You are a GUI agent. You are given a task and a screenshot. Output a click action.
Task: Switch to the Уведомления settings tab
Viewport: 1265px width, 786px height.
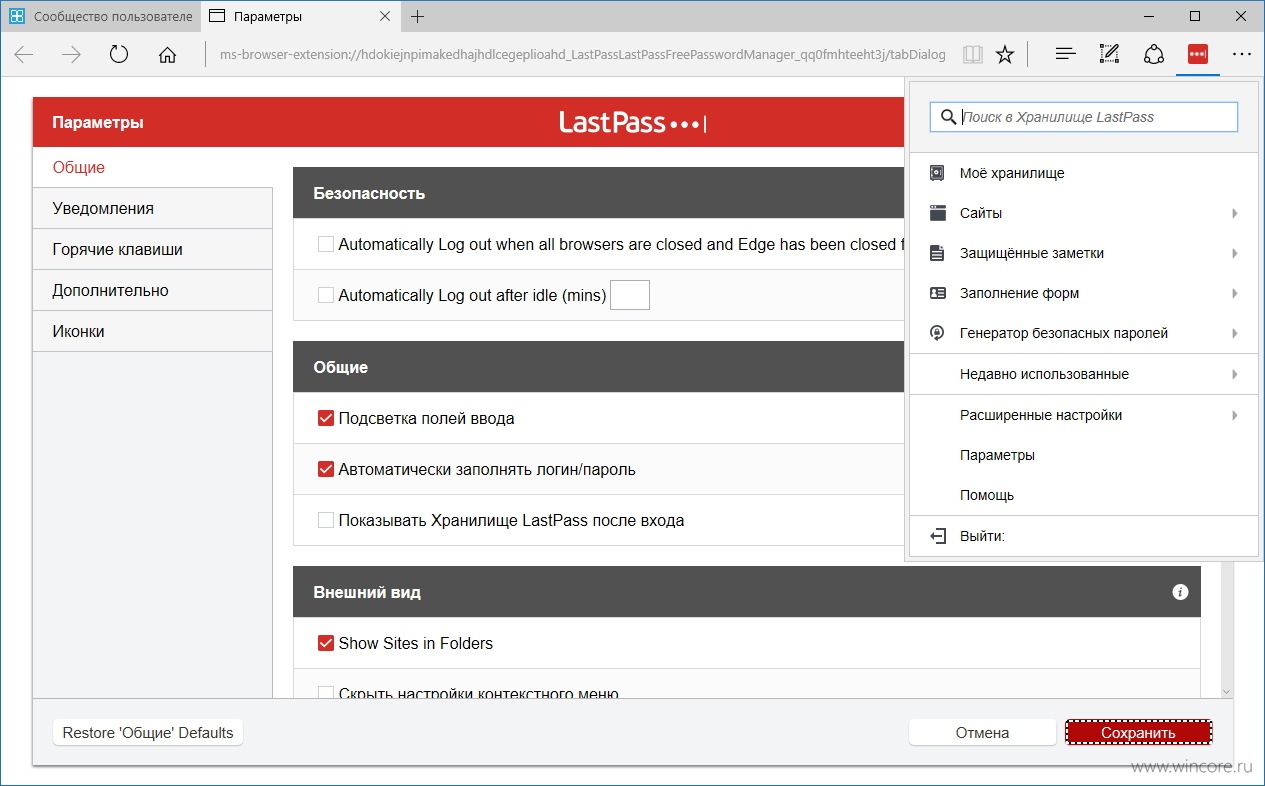[153, 208]
